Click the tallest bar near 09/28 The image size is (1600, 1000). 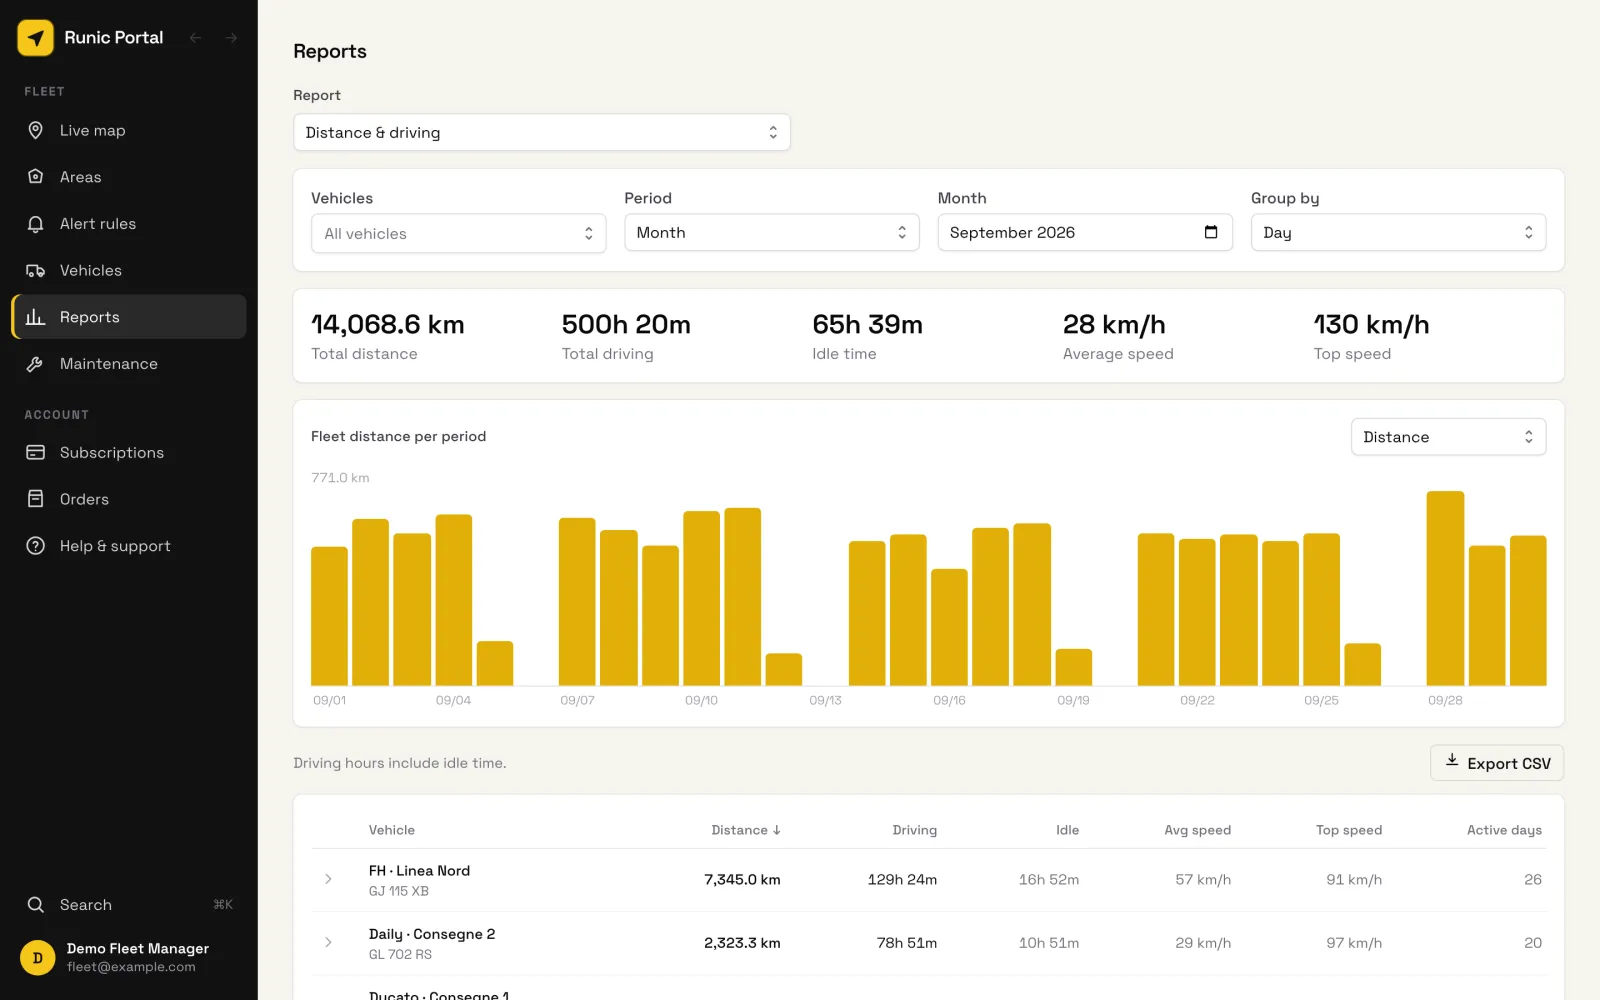coord(1445,588)
